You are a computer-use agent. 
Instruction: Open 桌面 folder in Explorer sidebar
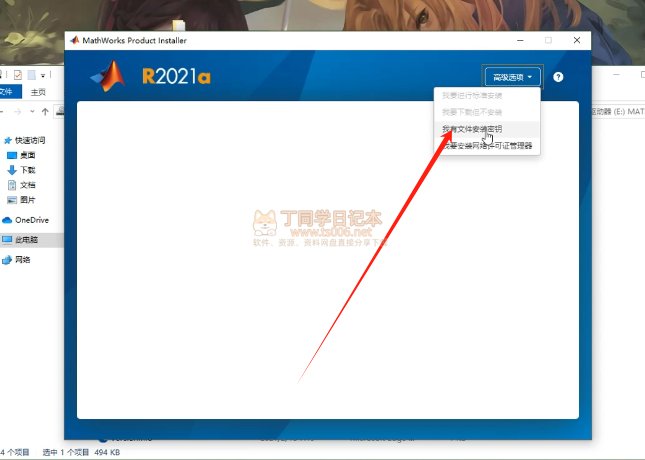(28, 156)
